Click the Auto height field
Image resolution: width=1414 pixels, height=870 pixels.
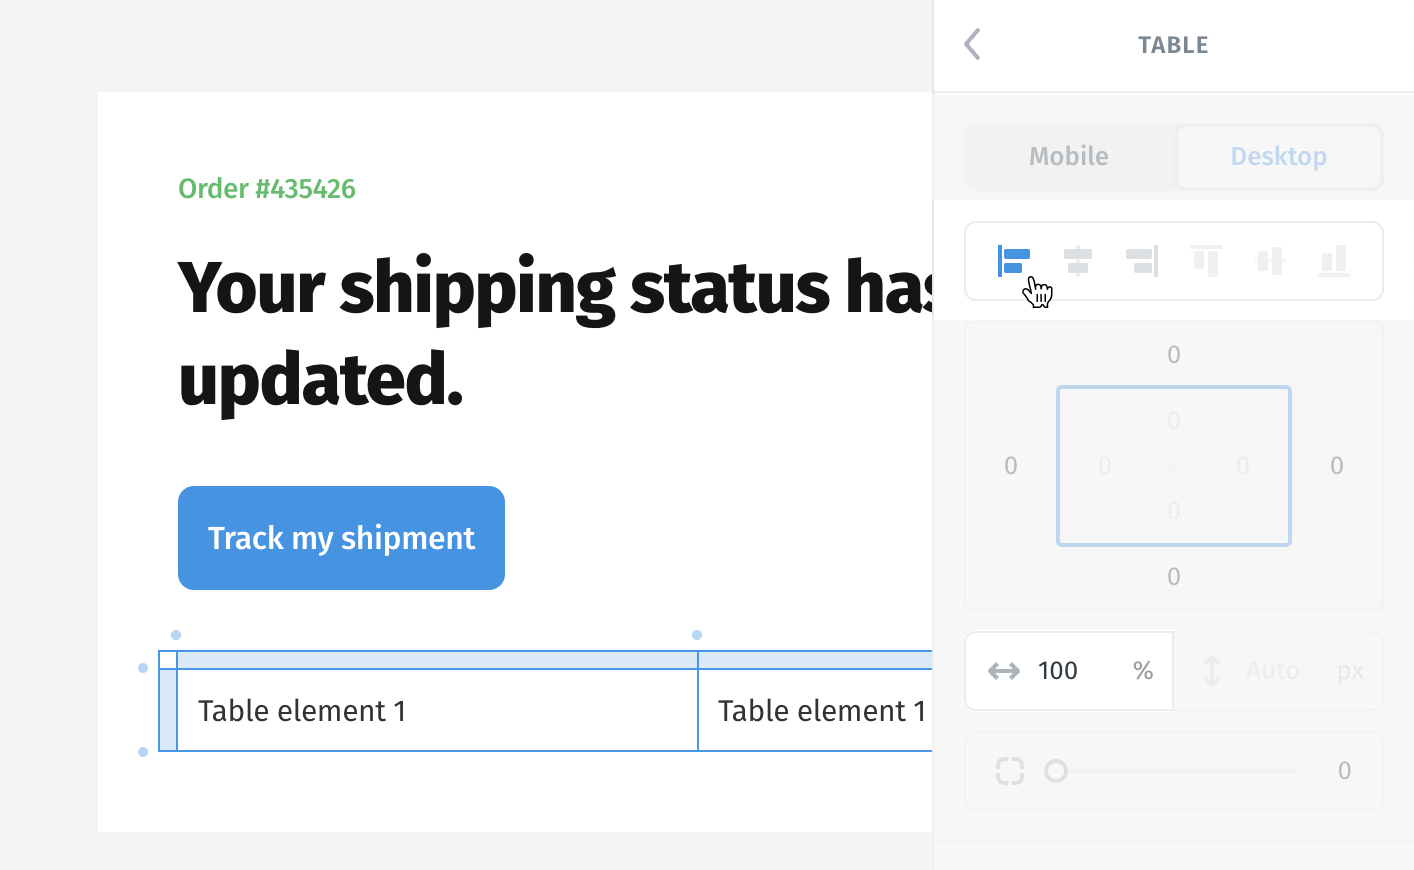[x=1272, y=671]
